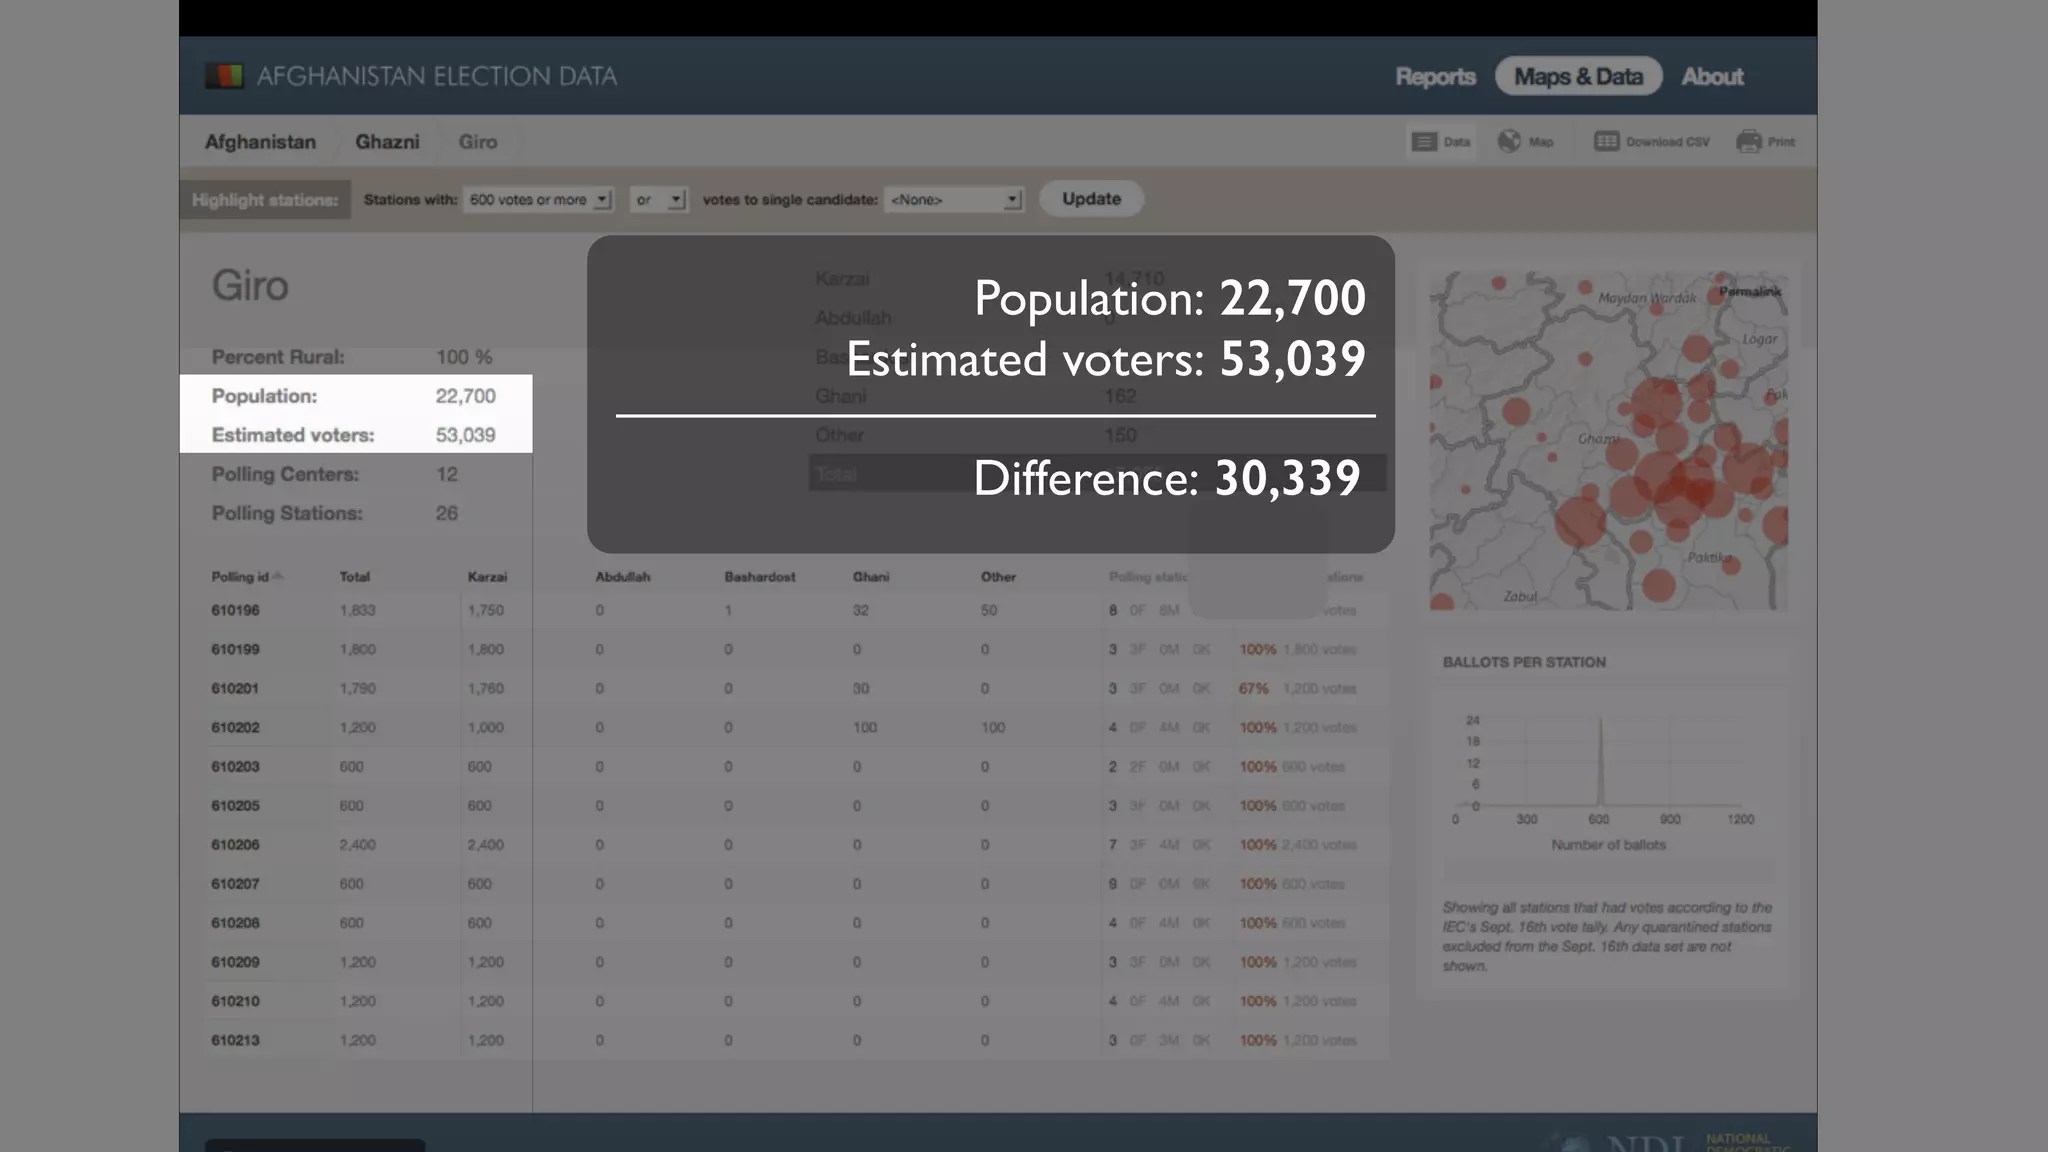This screenshot has width=2048, height=1152.
Task: Click the Afghanistan flag logo icon
Action: 224,76
